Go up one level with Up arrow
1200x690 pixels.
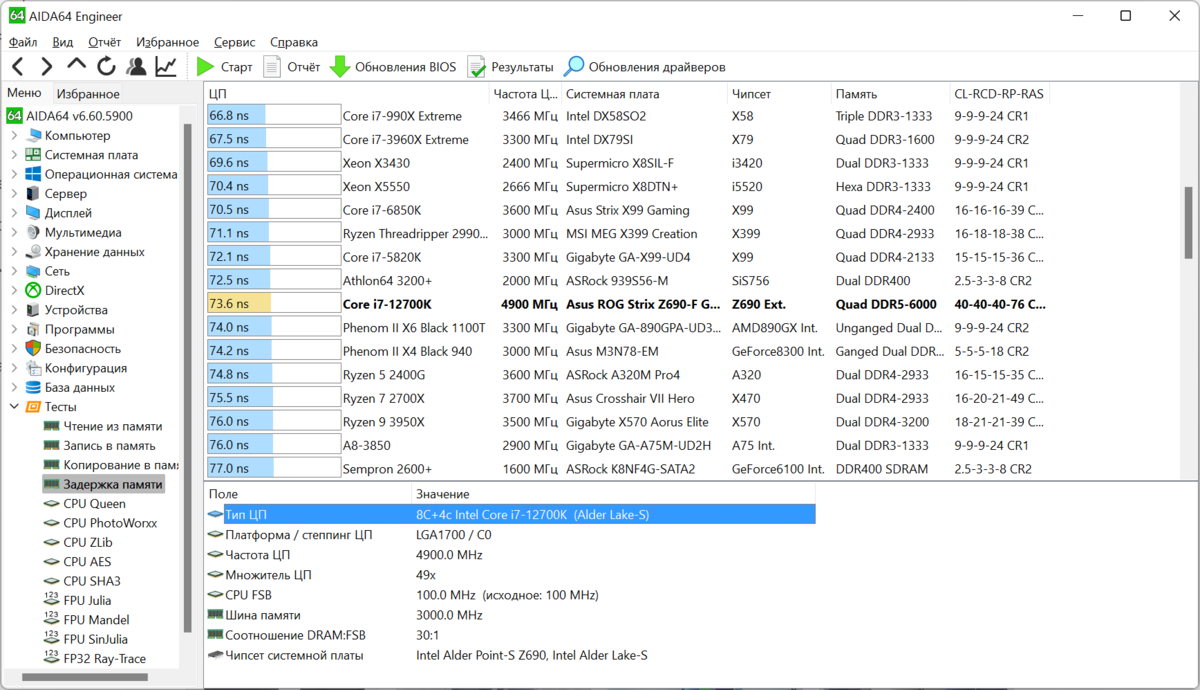point(76,66)
